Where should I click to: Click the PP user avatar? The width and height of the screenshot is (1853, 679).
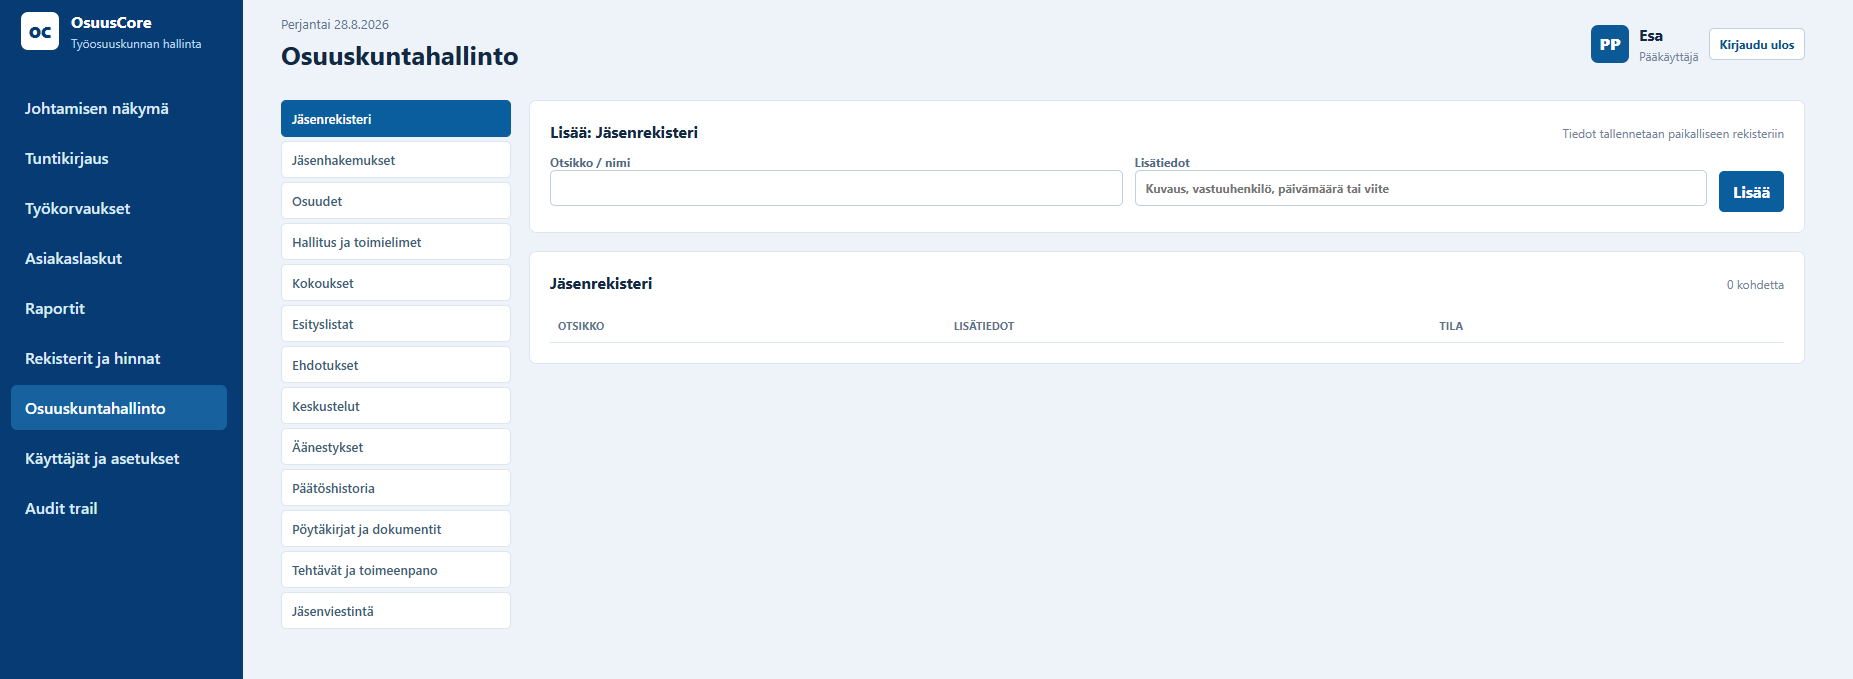pyautogui.click(x=1610, y=44)
